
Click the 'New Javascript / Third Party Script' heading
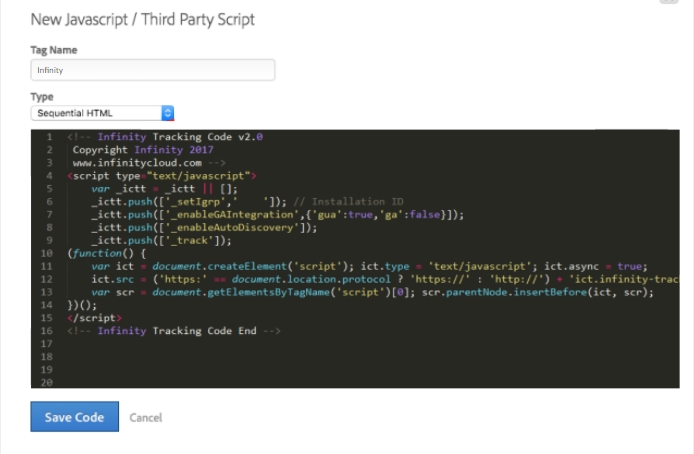coord(143,19)
